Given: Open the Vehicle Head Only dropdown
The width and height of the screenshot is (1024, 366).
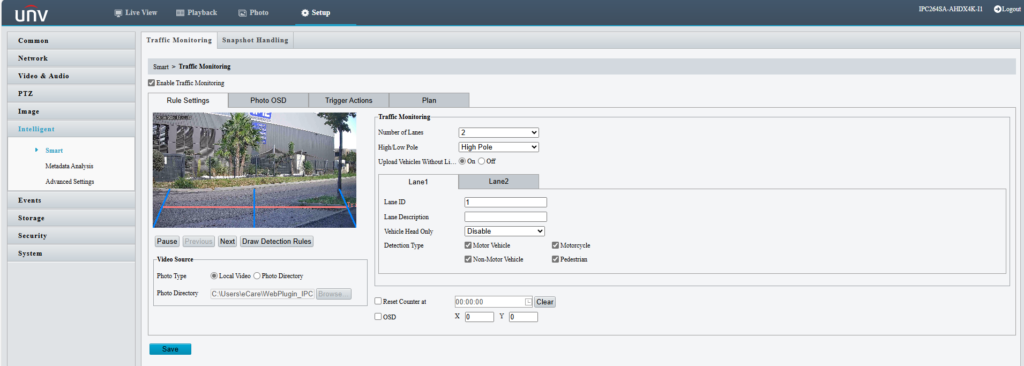Looking at the screenshot, I should (504, 231).
